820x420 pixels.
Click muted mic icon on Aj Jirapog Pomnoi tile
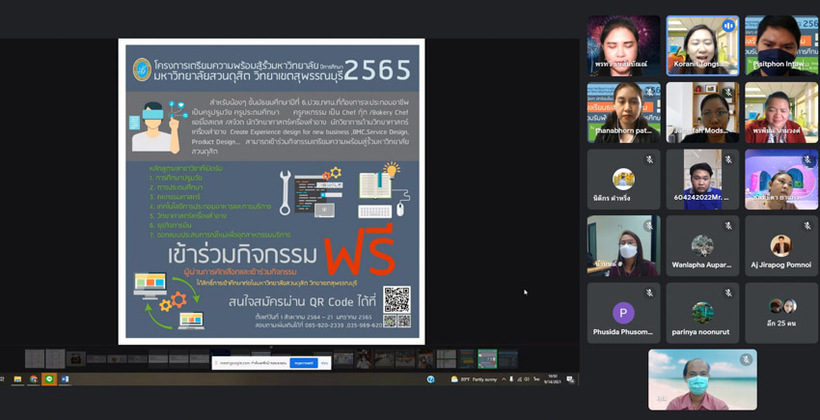(807, 225)
